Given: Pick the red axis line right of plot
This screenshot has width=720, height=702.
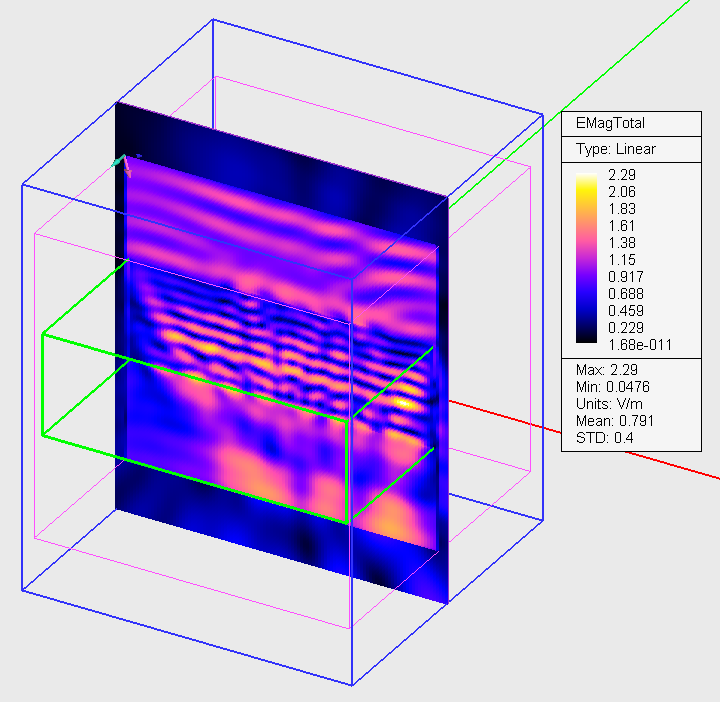Looking at the screenshot, I should tap(505, 417).
